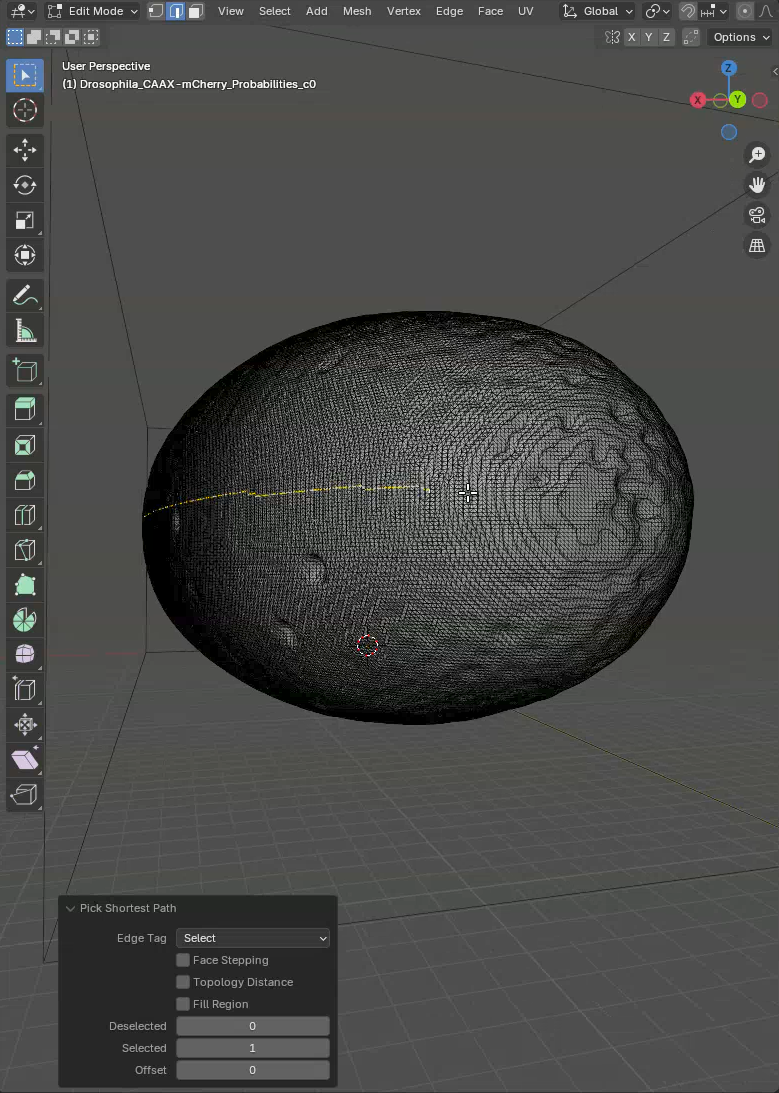Open the Mesh menu
This screenshot has width=779, height=1093.
[357, 11]
